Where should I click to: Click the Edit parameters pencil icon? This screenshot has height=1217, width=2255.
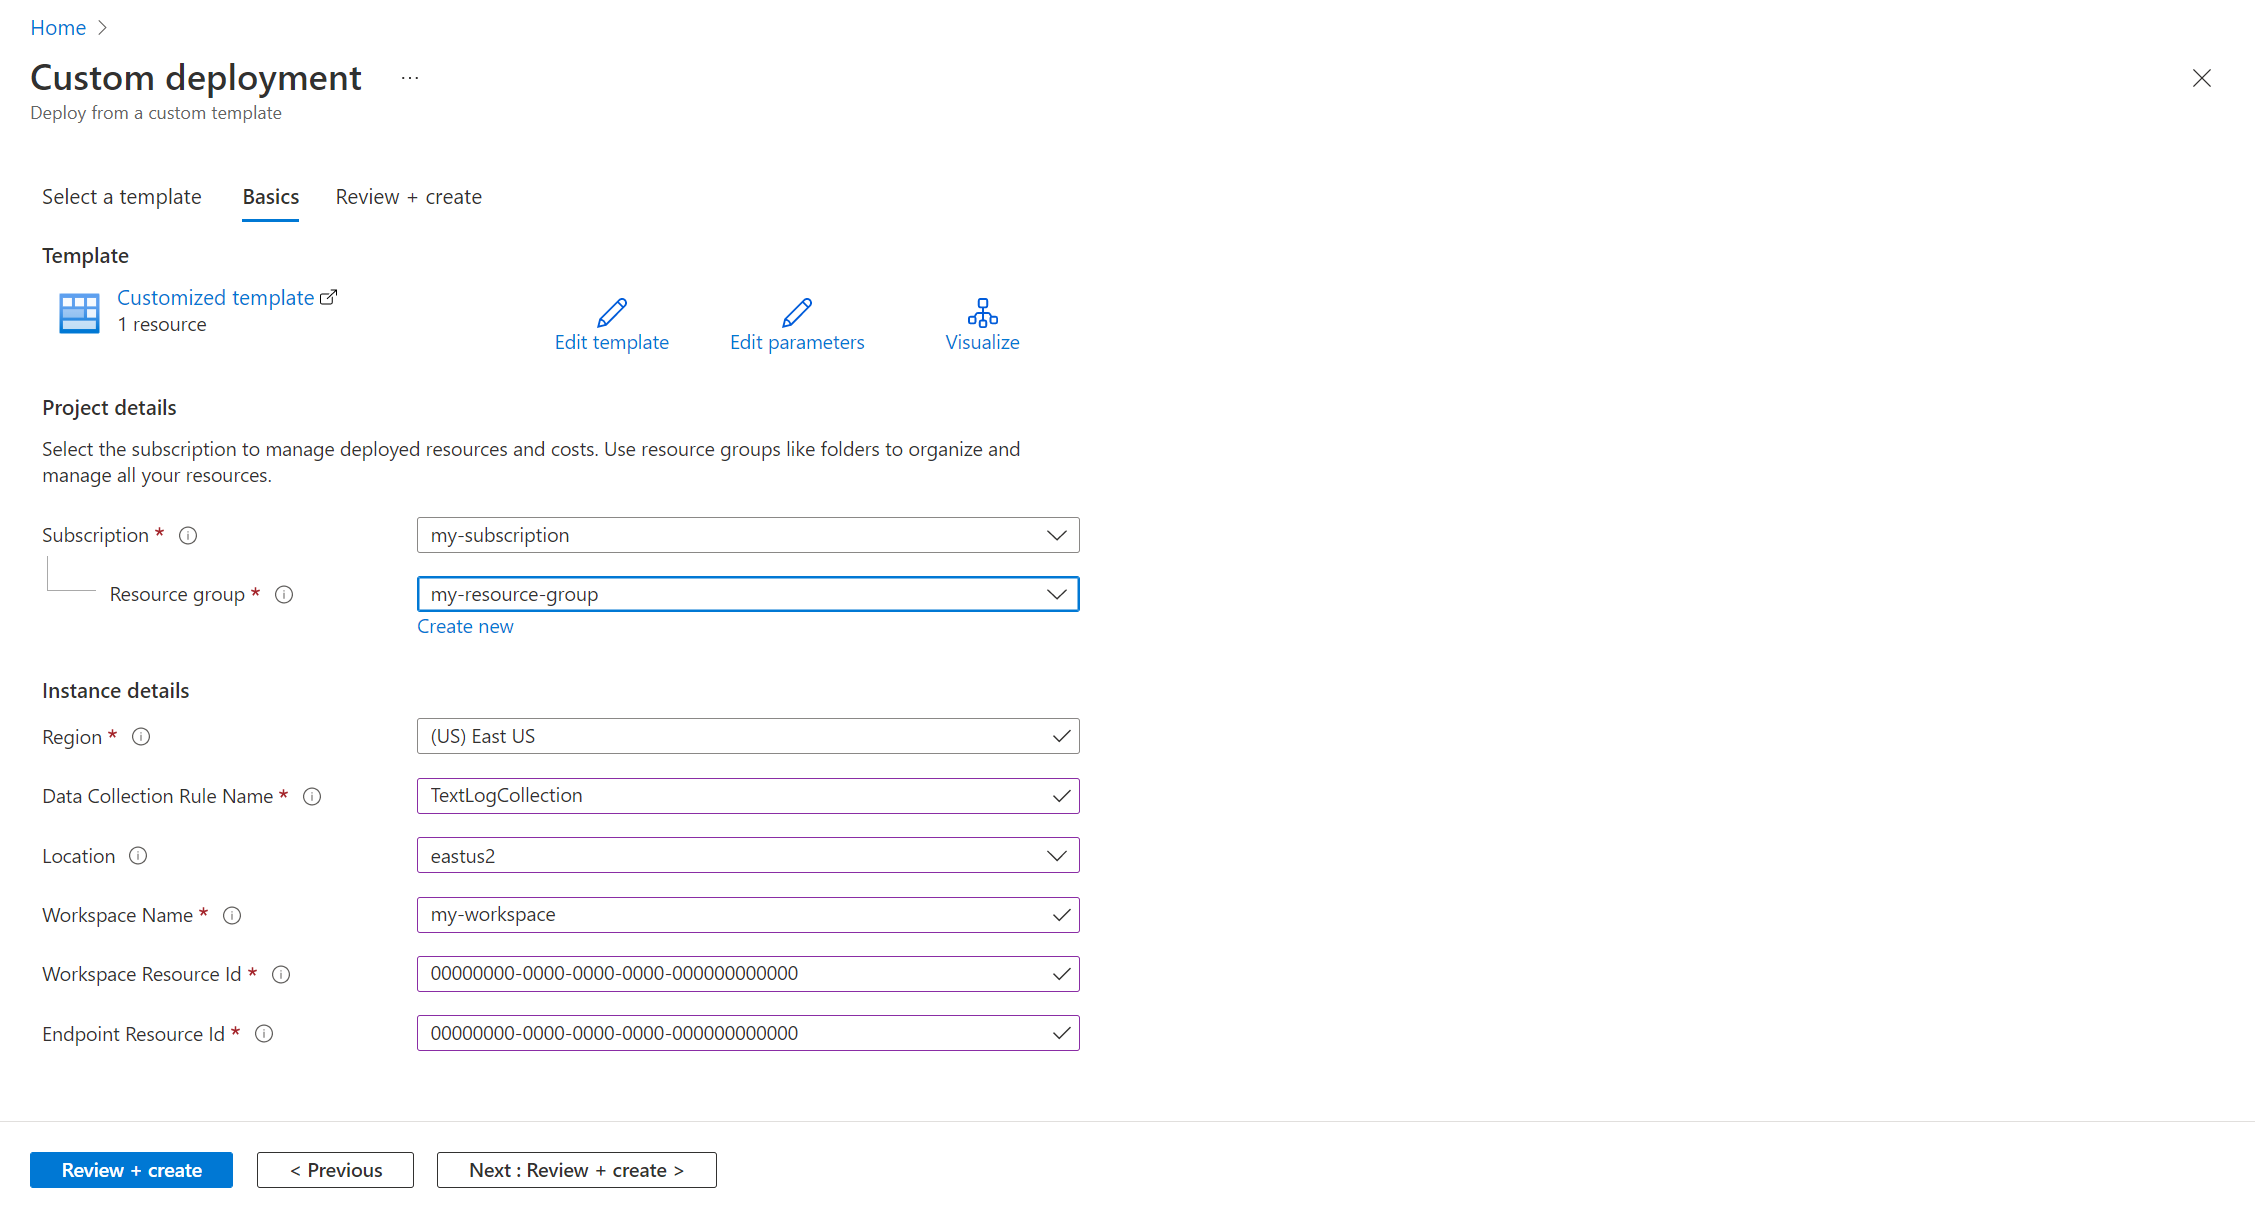796,313
